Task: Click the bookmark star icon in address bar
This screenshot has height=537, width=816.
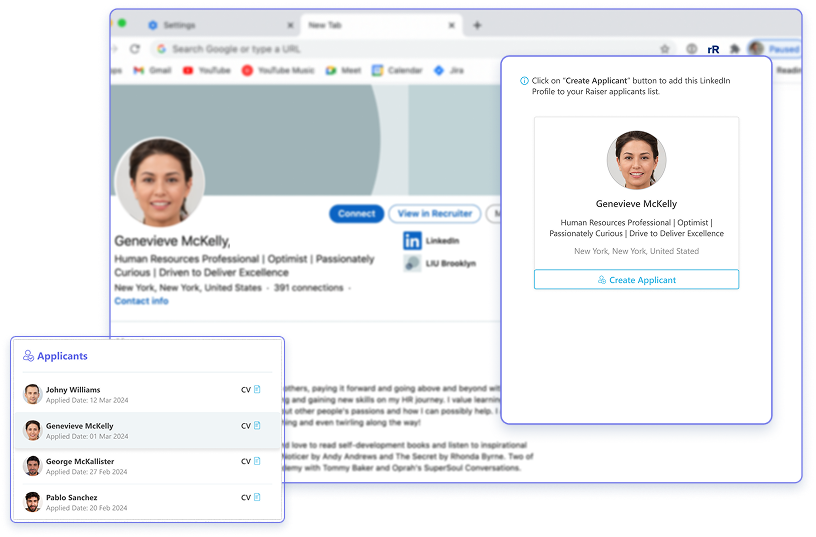Action: click(665, 49)
